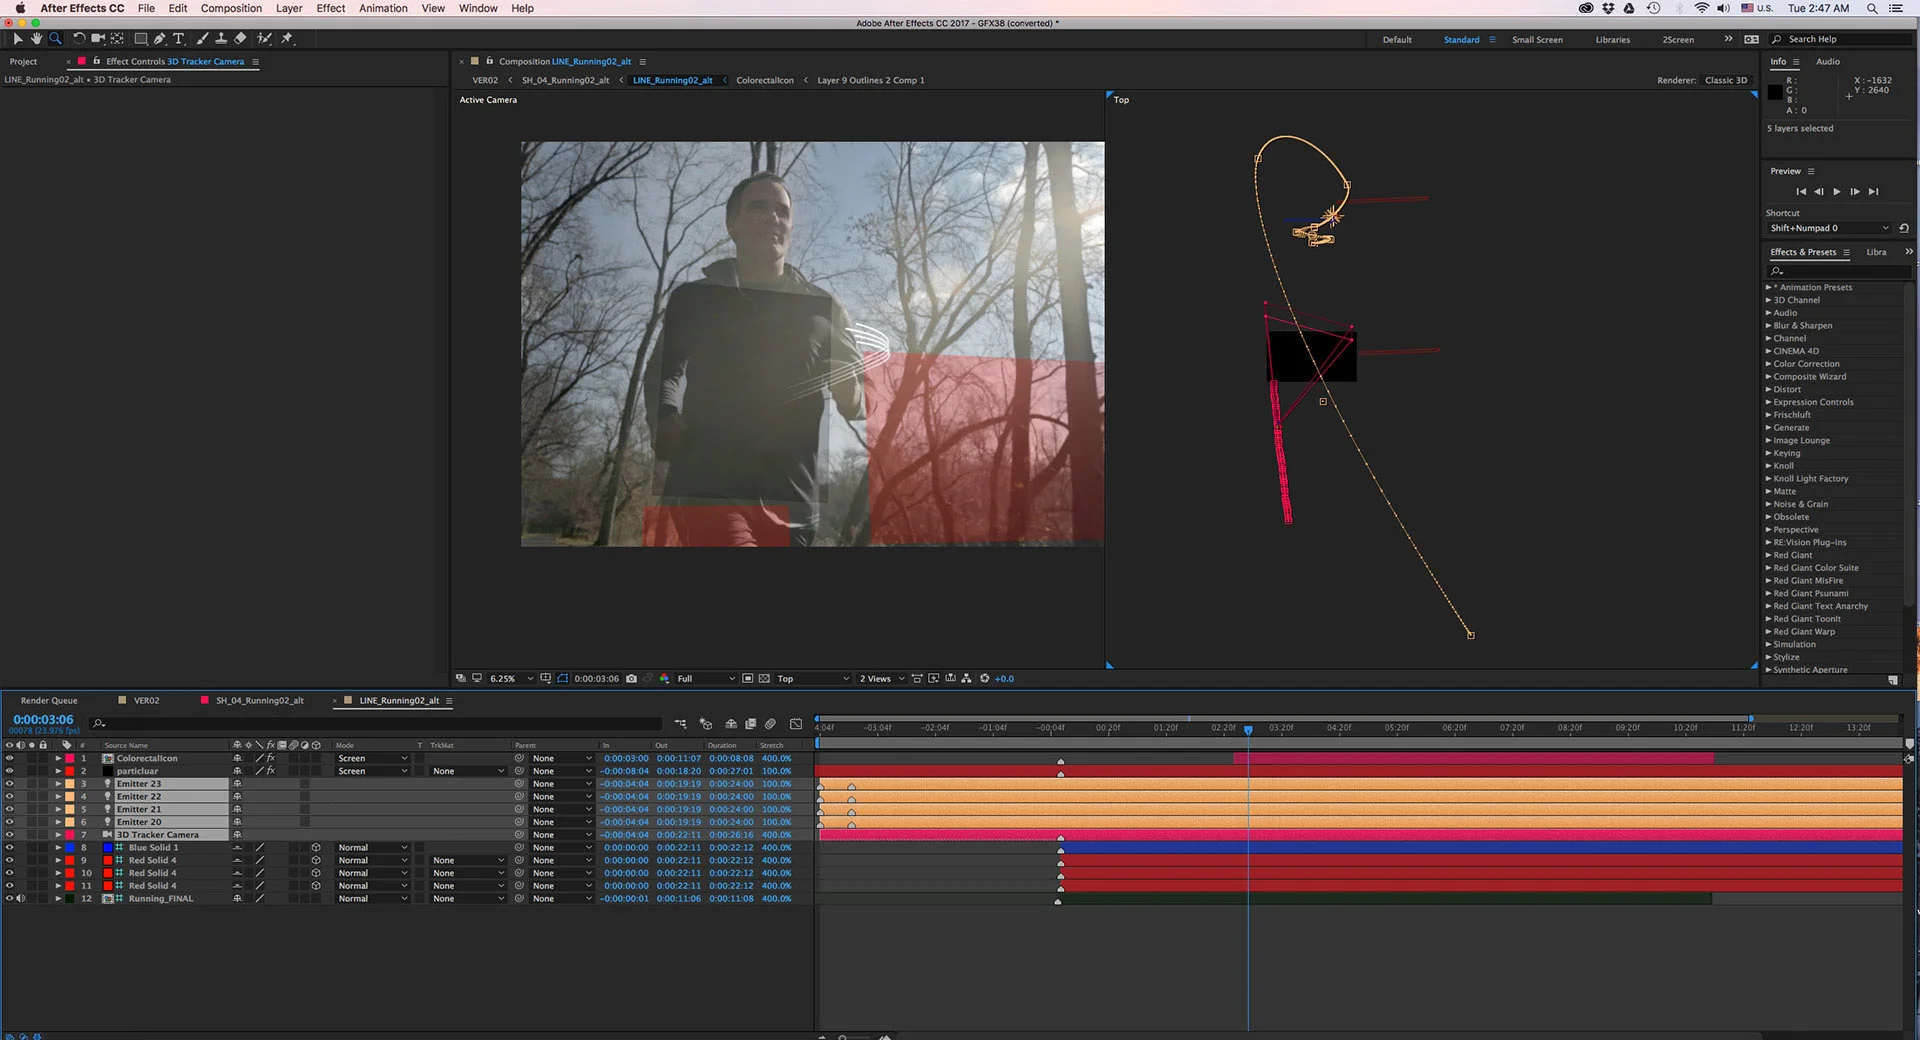
Task: Open the Full resolution dropdown
Action: 706,679
